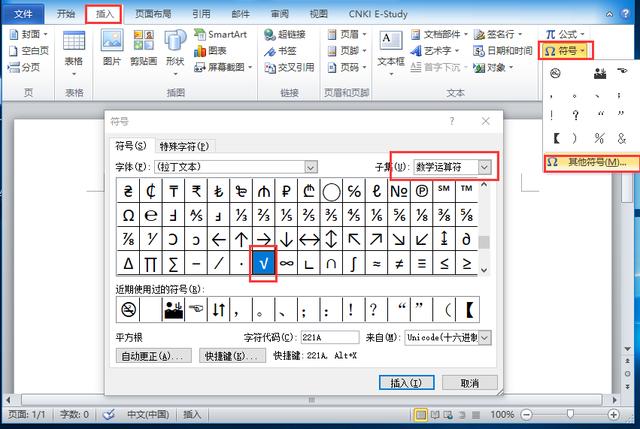Add a bookmark with 书签
The height and width of the screenshot is (429, 640).
pyautogui.click(x=280, y=51)
